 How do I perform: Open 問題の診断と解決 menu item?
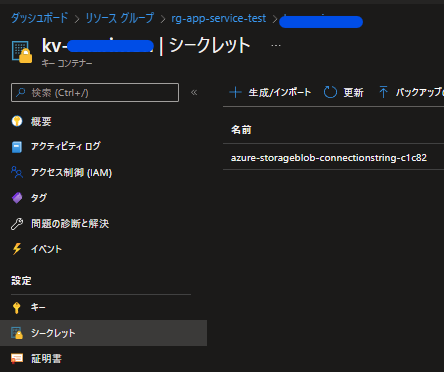coord(70,224)
